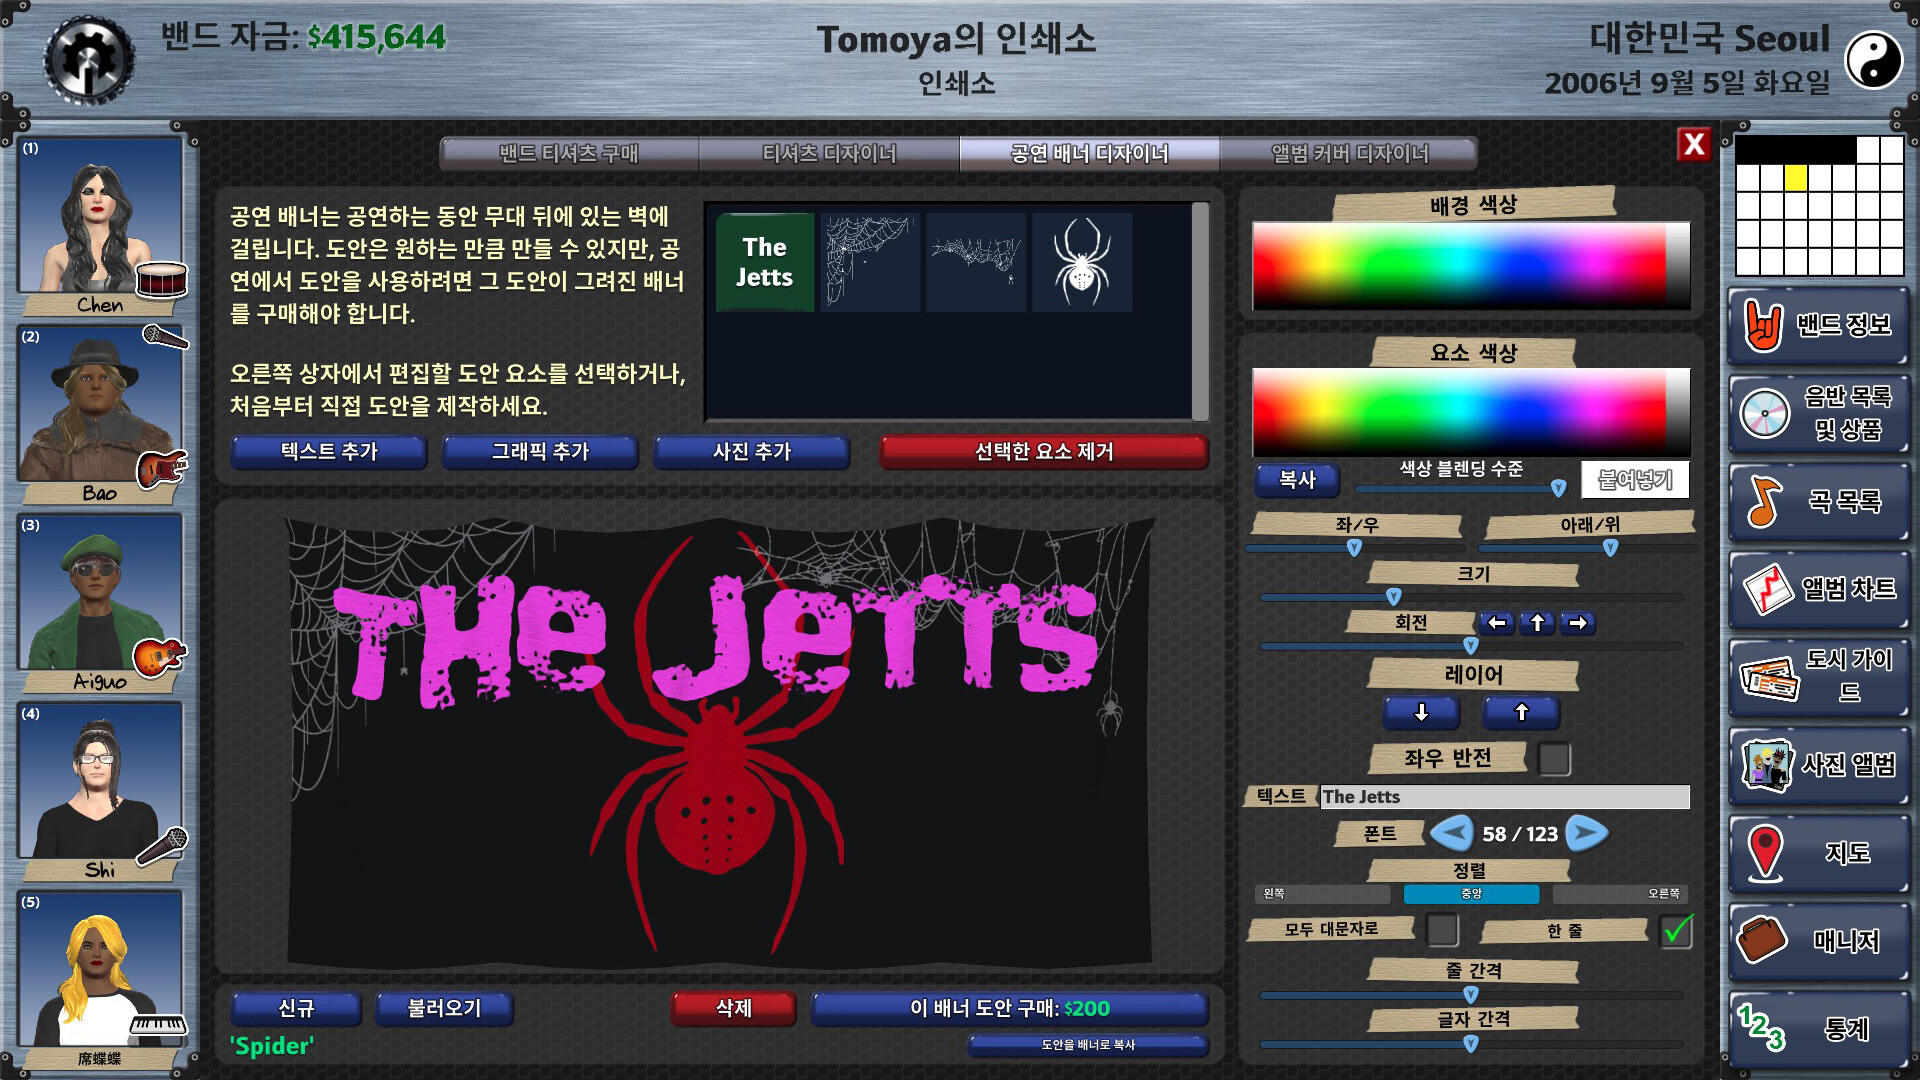The image size is (1920, 1080).
Task: Open 매니저 briefcase icon
Action: point(1762,940)
